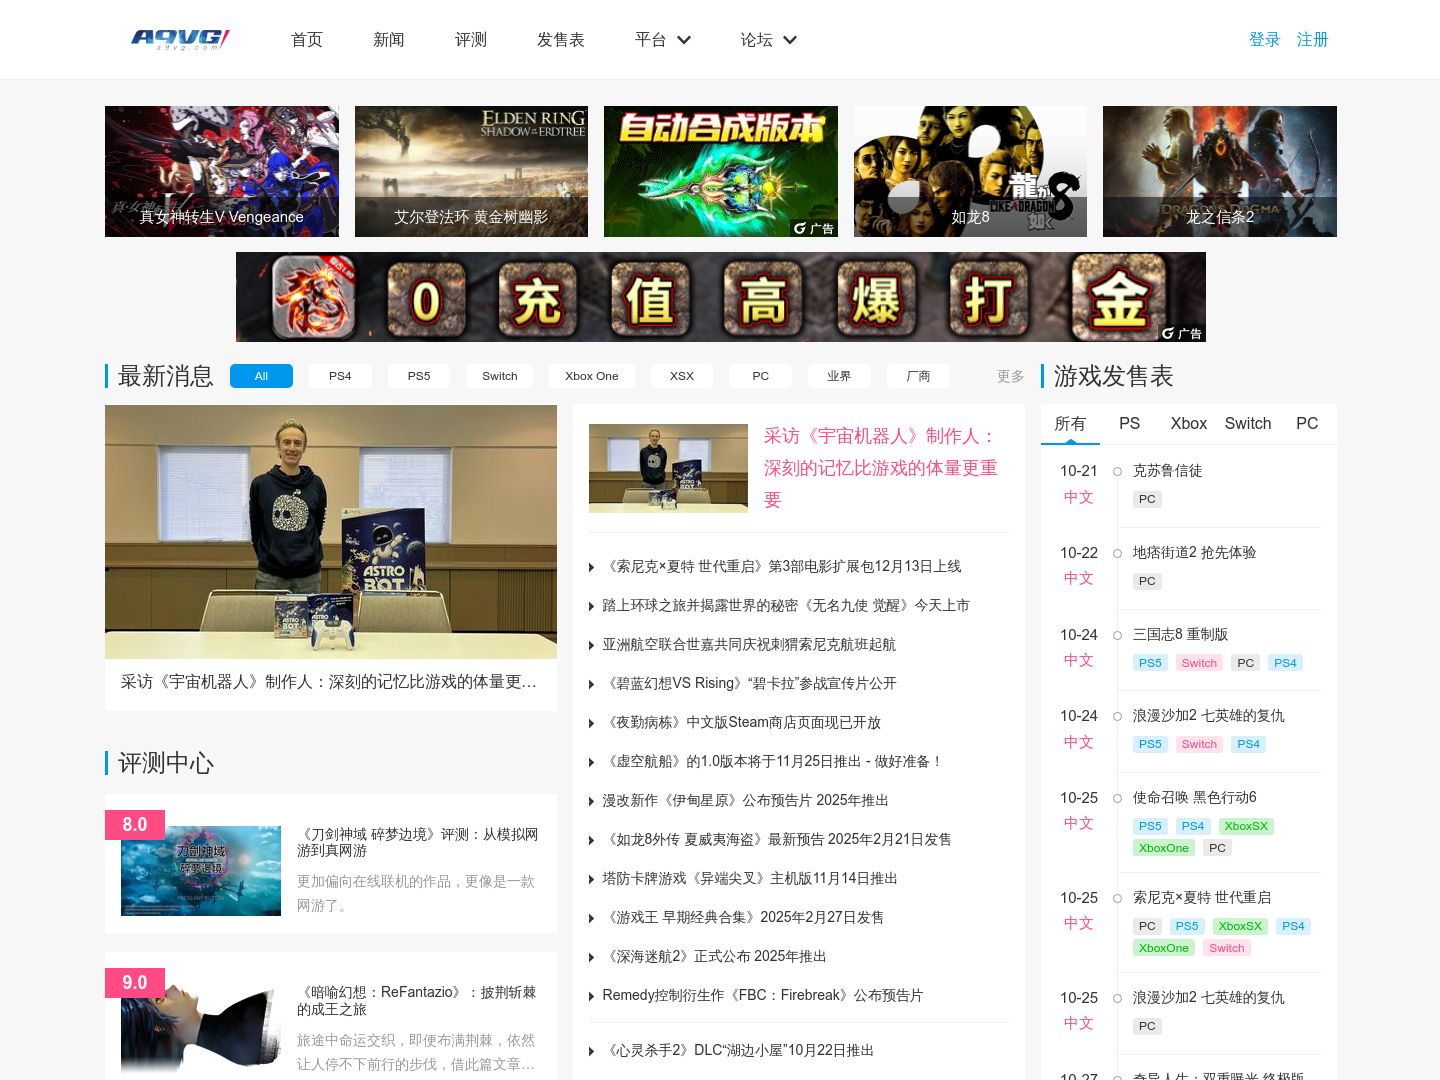Viewport: 1440px width, 1080px height.
Task: Open the 评测 menu item
Action: (x=471, y=40)
